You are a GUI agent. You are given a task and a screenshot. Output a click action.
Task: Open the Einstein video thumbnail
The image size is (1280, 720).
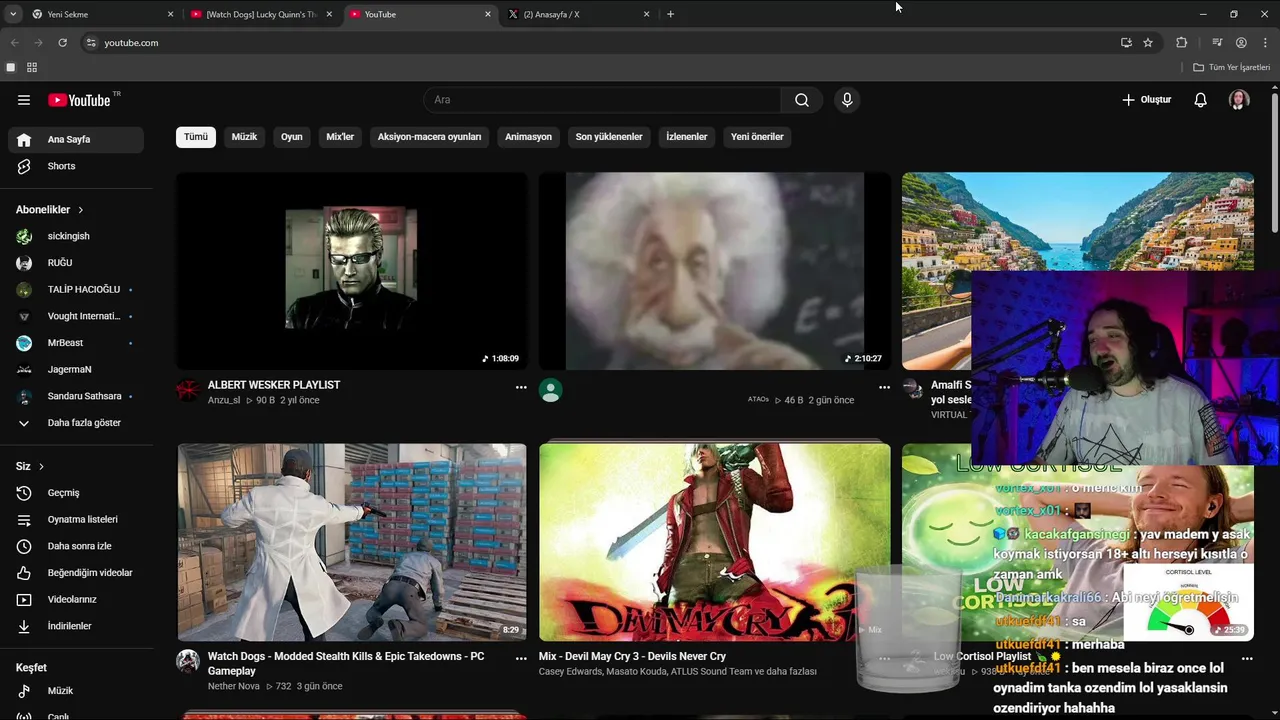click(714, 271)
